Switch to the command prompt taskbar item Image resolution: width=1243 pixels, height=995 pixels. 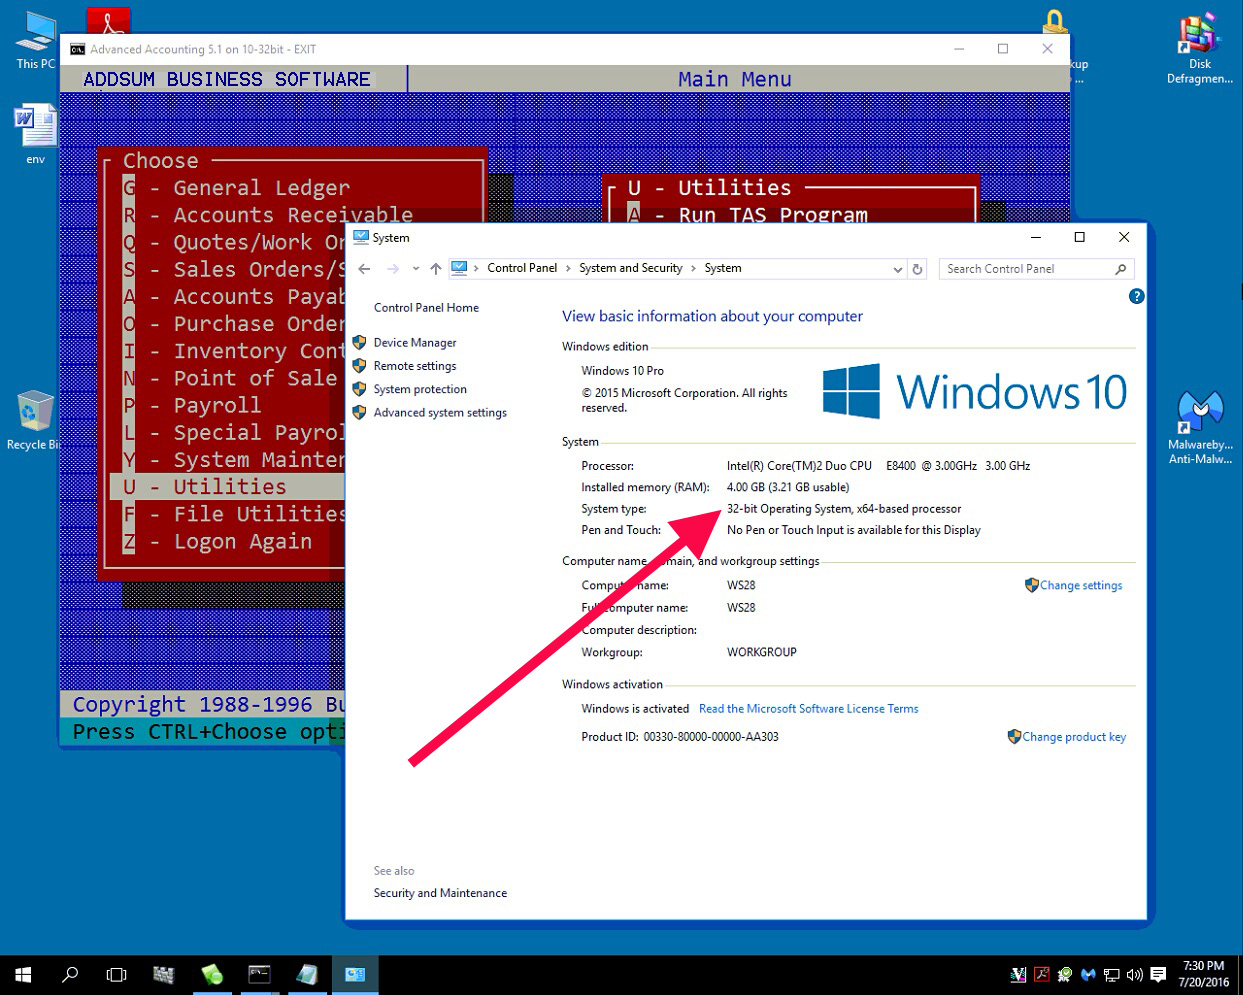[x=259, y=974]
